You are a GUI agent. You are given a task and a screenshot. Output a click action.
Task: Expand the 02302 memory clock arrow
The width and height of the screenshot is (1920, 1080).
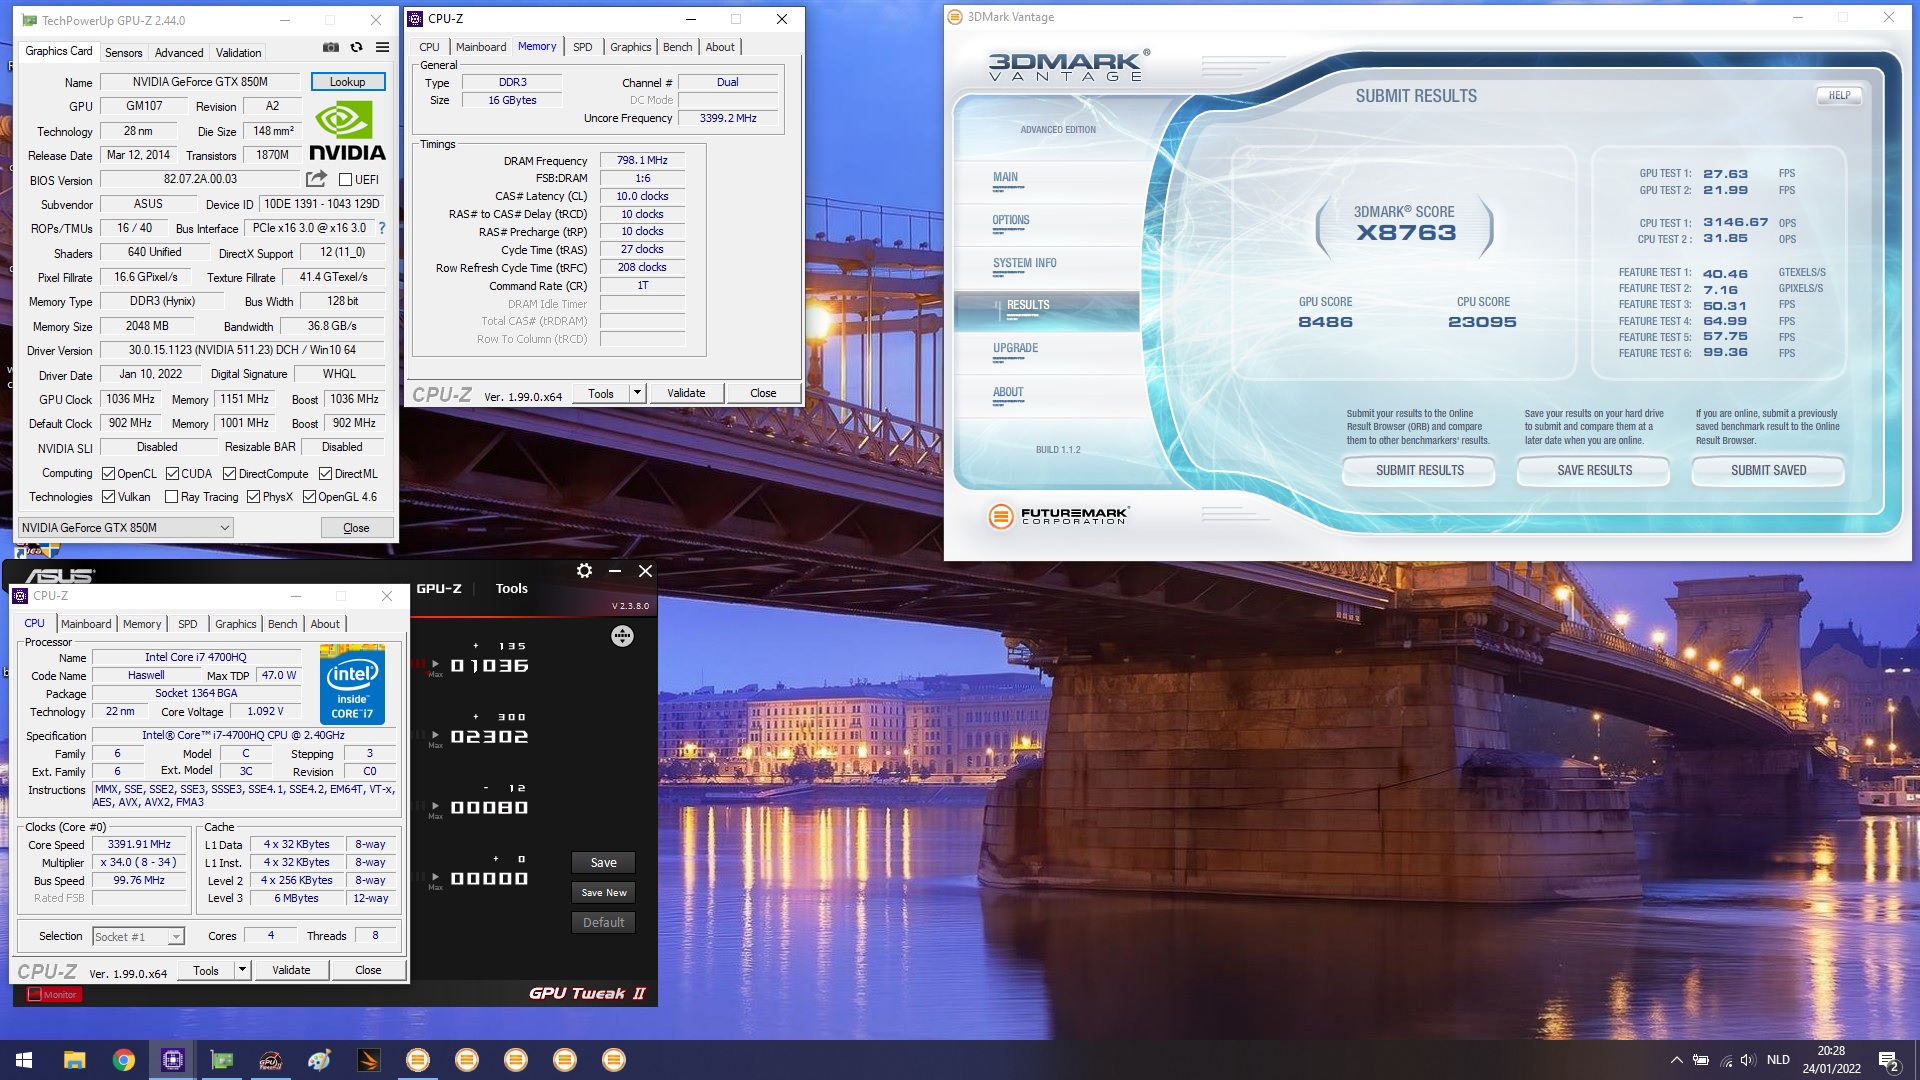[436, 735]
